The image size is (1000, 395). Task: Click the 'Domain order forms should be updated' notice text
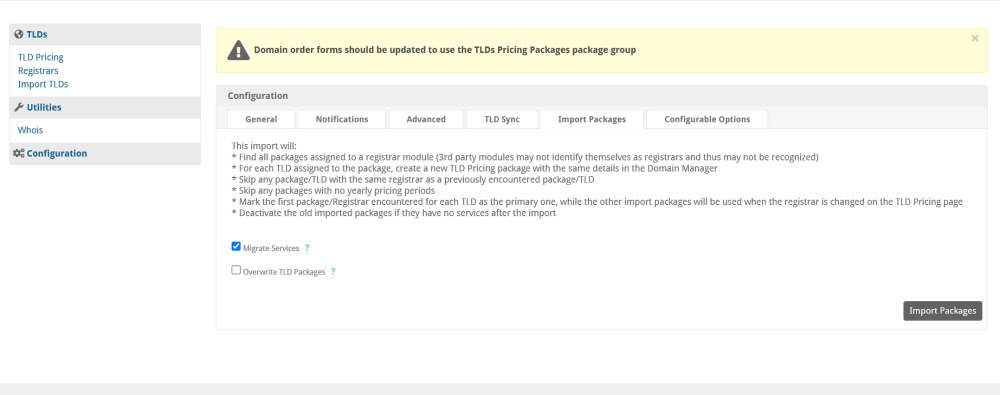(445, 50)
